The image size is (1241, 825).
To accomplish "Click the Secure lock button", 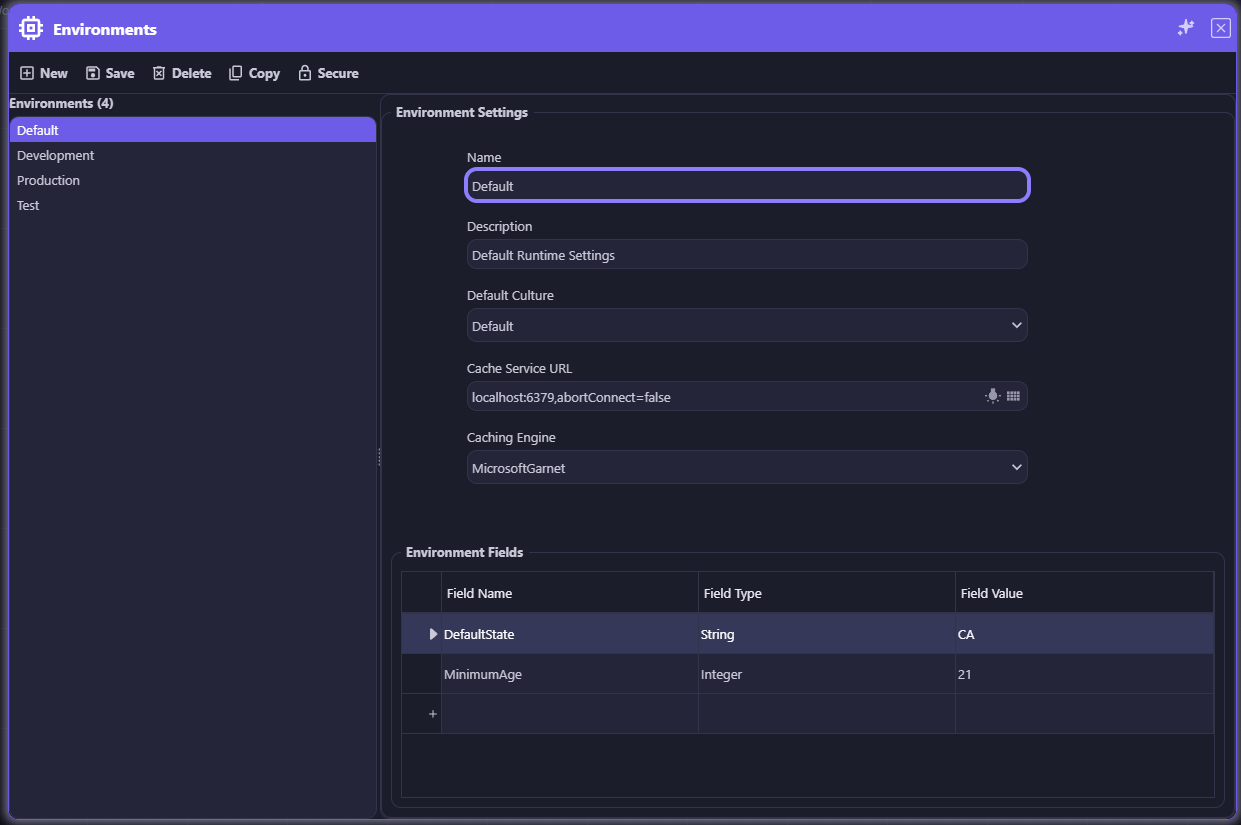I will [x=328, y=73].
